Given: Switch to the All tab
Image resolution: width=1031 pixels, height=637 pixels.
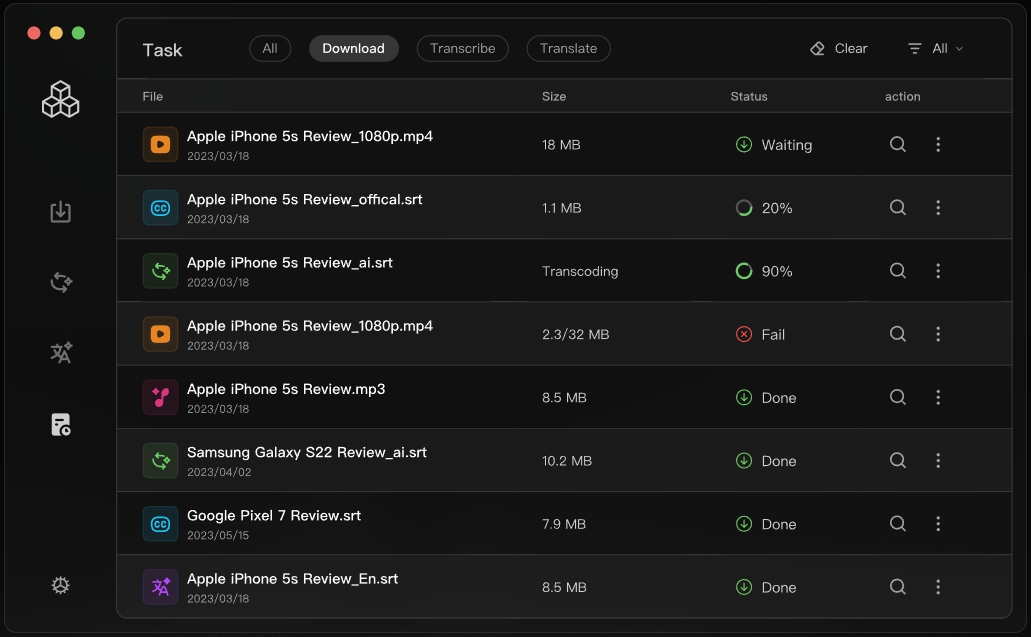Looking at the screenshot, I should point(270,49).
